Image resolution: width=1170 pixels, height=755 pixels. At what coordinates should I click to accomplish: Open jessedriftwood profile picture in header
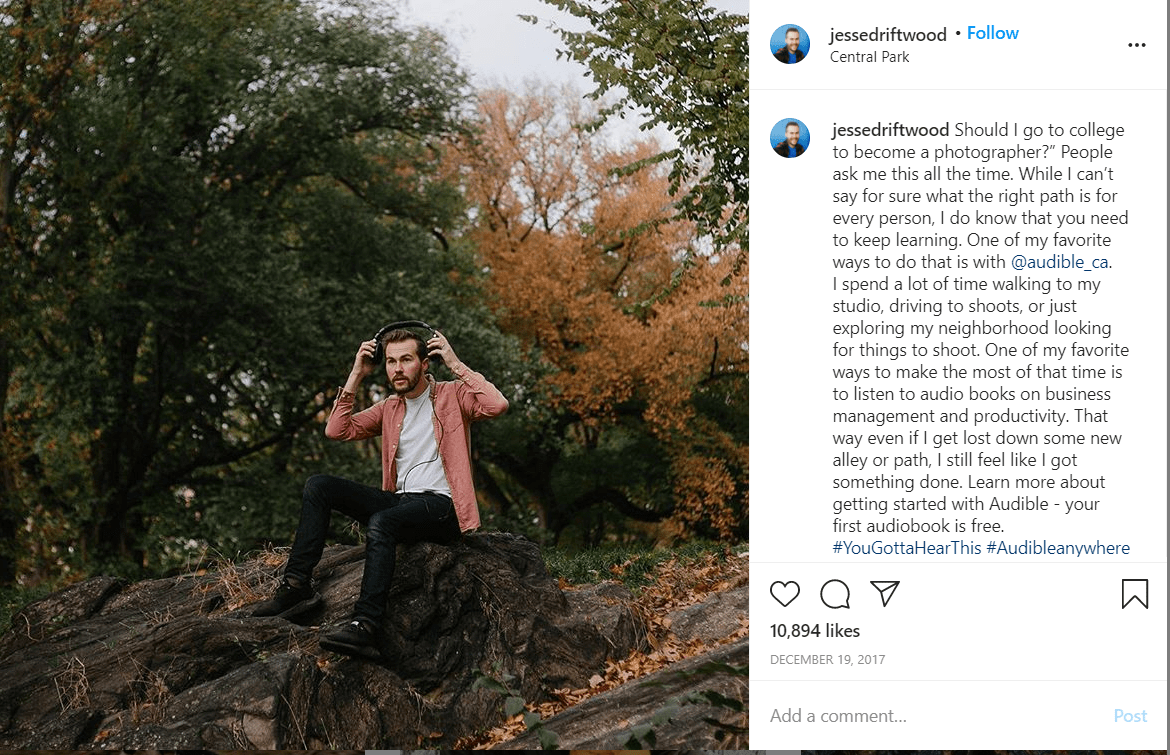click(x=789, y=44)
